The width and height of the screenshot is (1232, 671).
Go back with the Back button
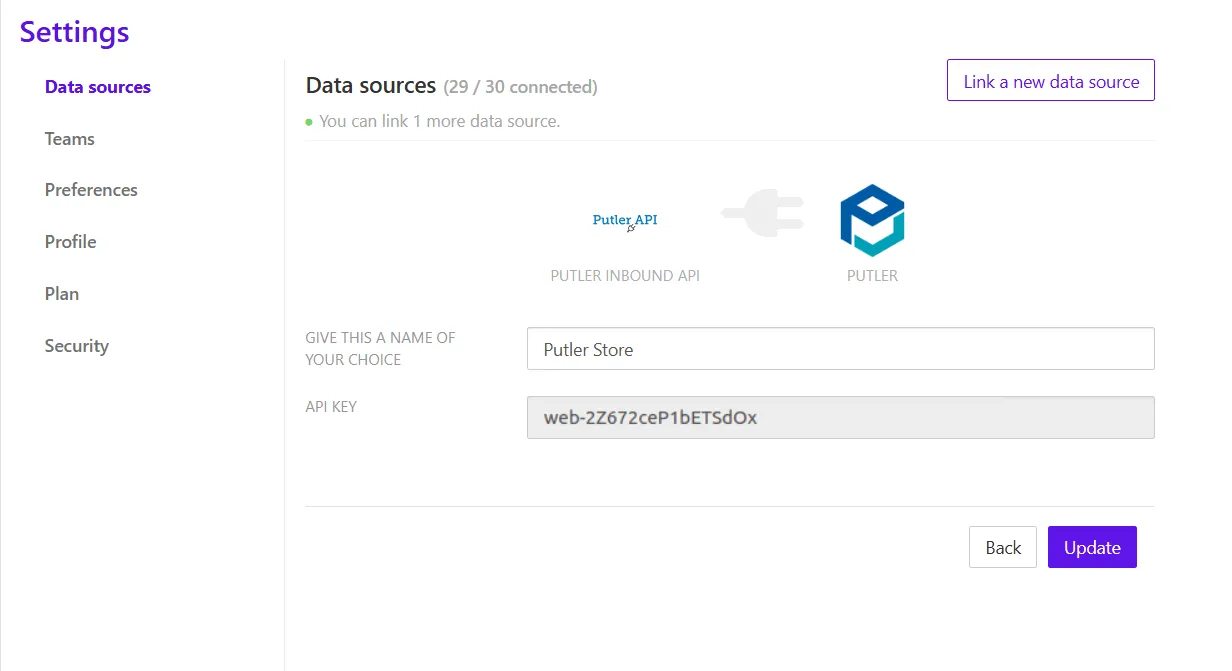(x=1003, y=547)
